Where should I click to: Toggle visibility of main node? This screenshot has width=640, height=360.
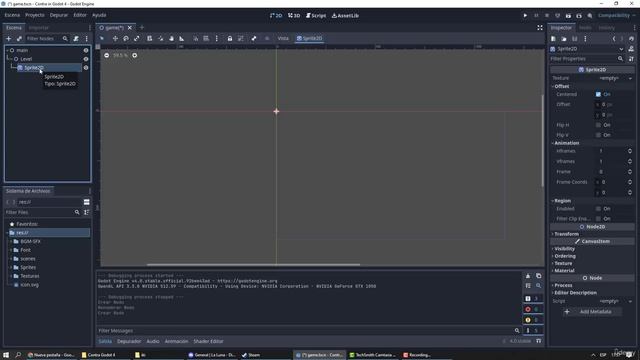click(x=86, y=50)
